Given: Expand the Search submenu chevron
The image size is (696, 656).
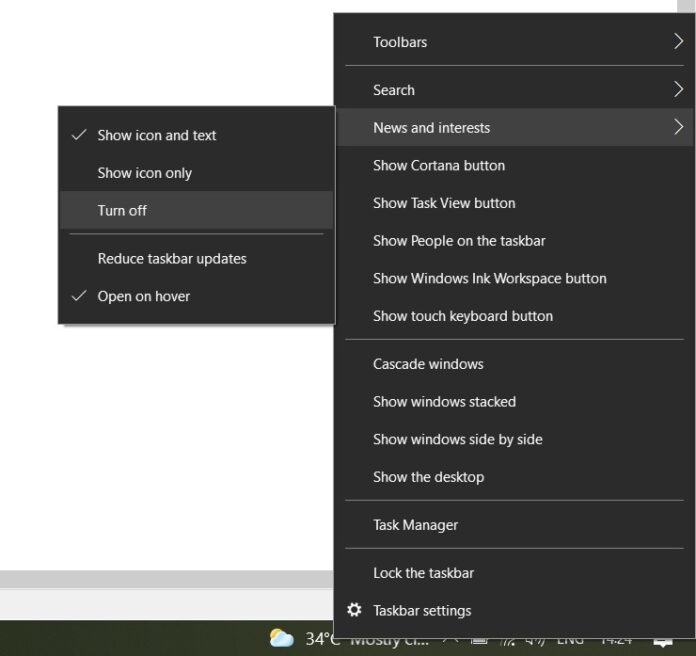Looking at the screenshot, I should (x=677, y=90).
